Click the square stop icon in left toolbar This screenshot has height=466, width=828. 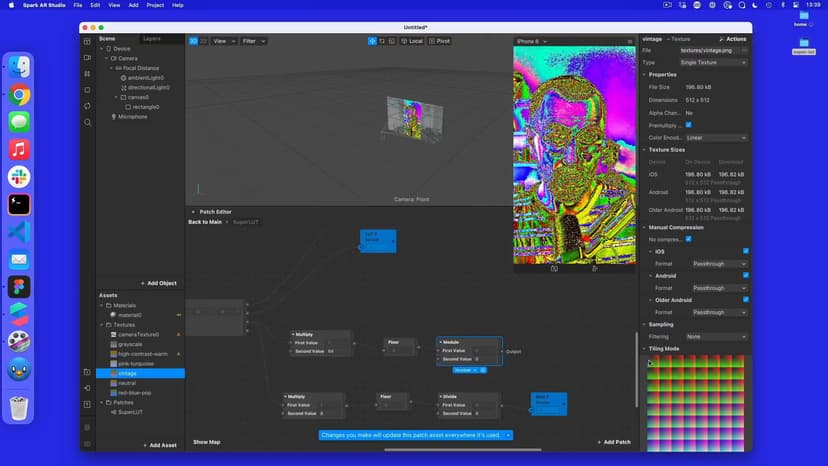pyautogui.click(x=87, y=90)
